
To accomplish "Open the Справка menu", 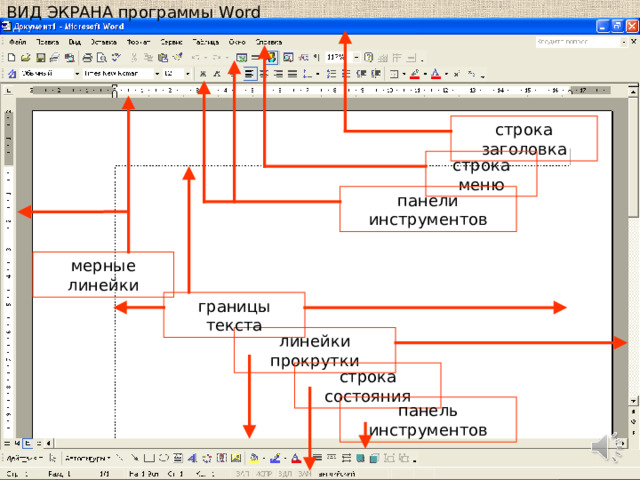I will (269, 42).
